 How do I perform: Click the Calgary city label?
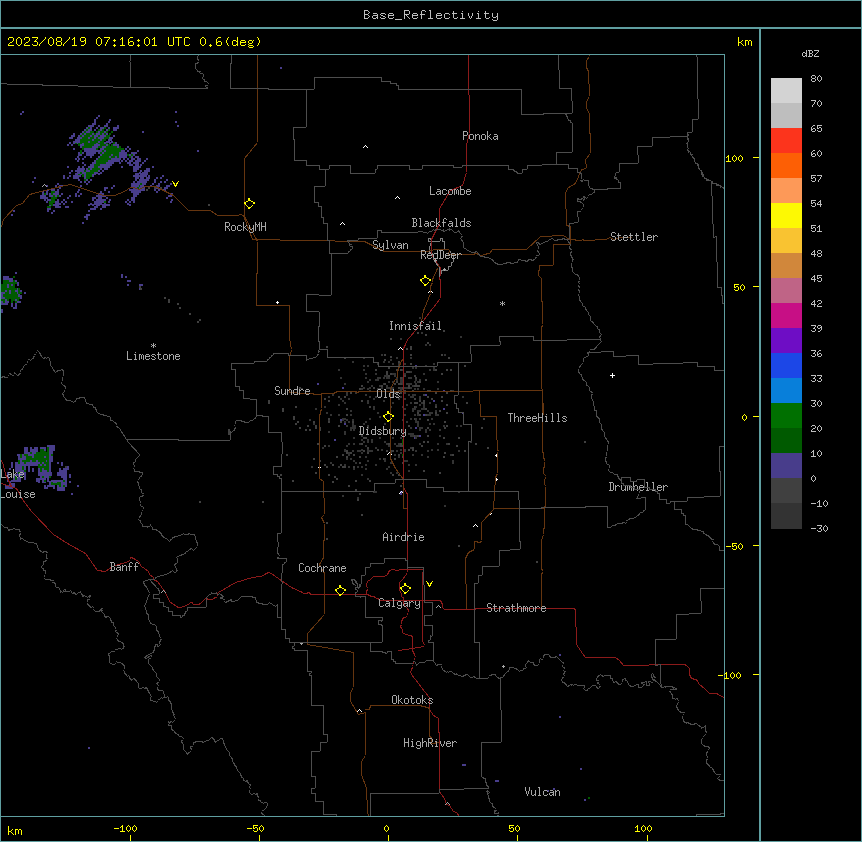400,603
